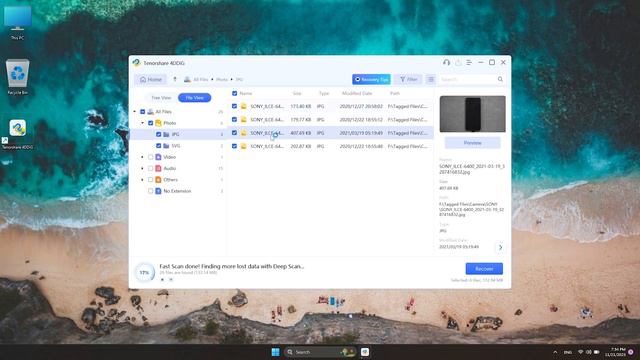Screen dimensions: 640x360
Task: Click the up-arrow navigate icon beside Home
Action: [x=175, y=79]
